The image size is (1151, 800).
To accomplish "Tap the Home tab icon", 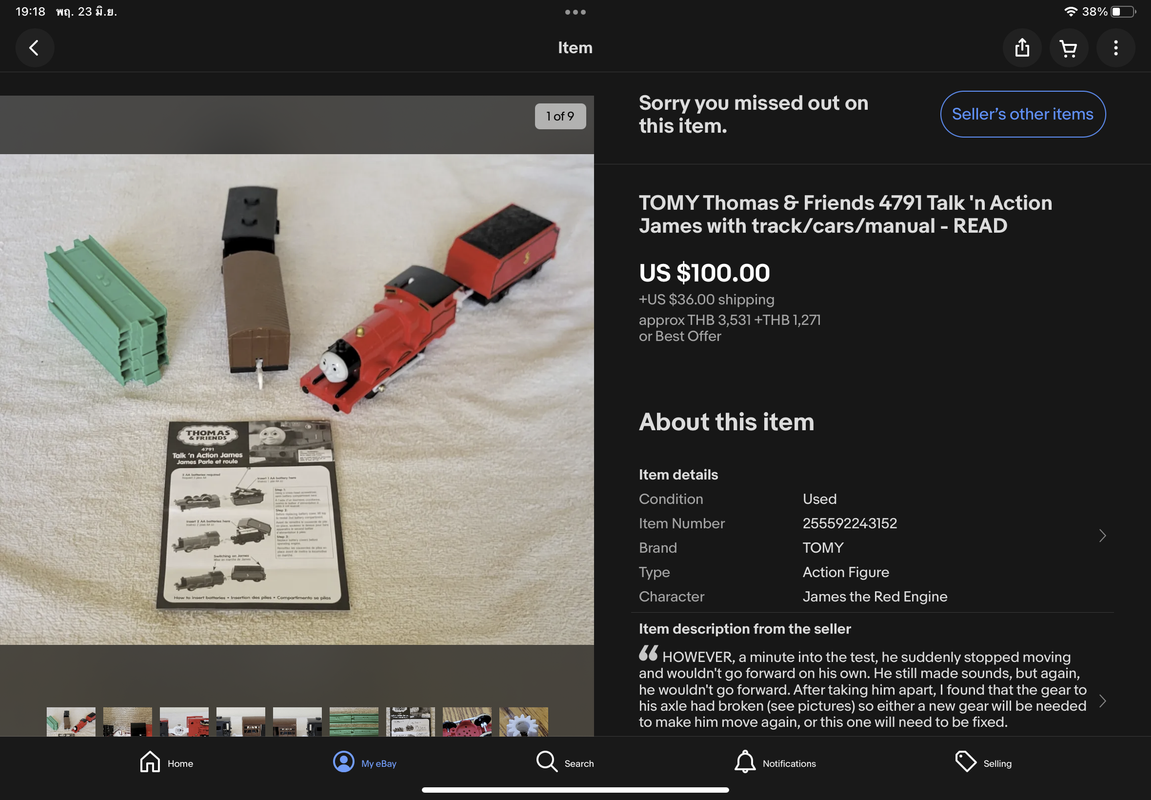I will (150, 762).
